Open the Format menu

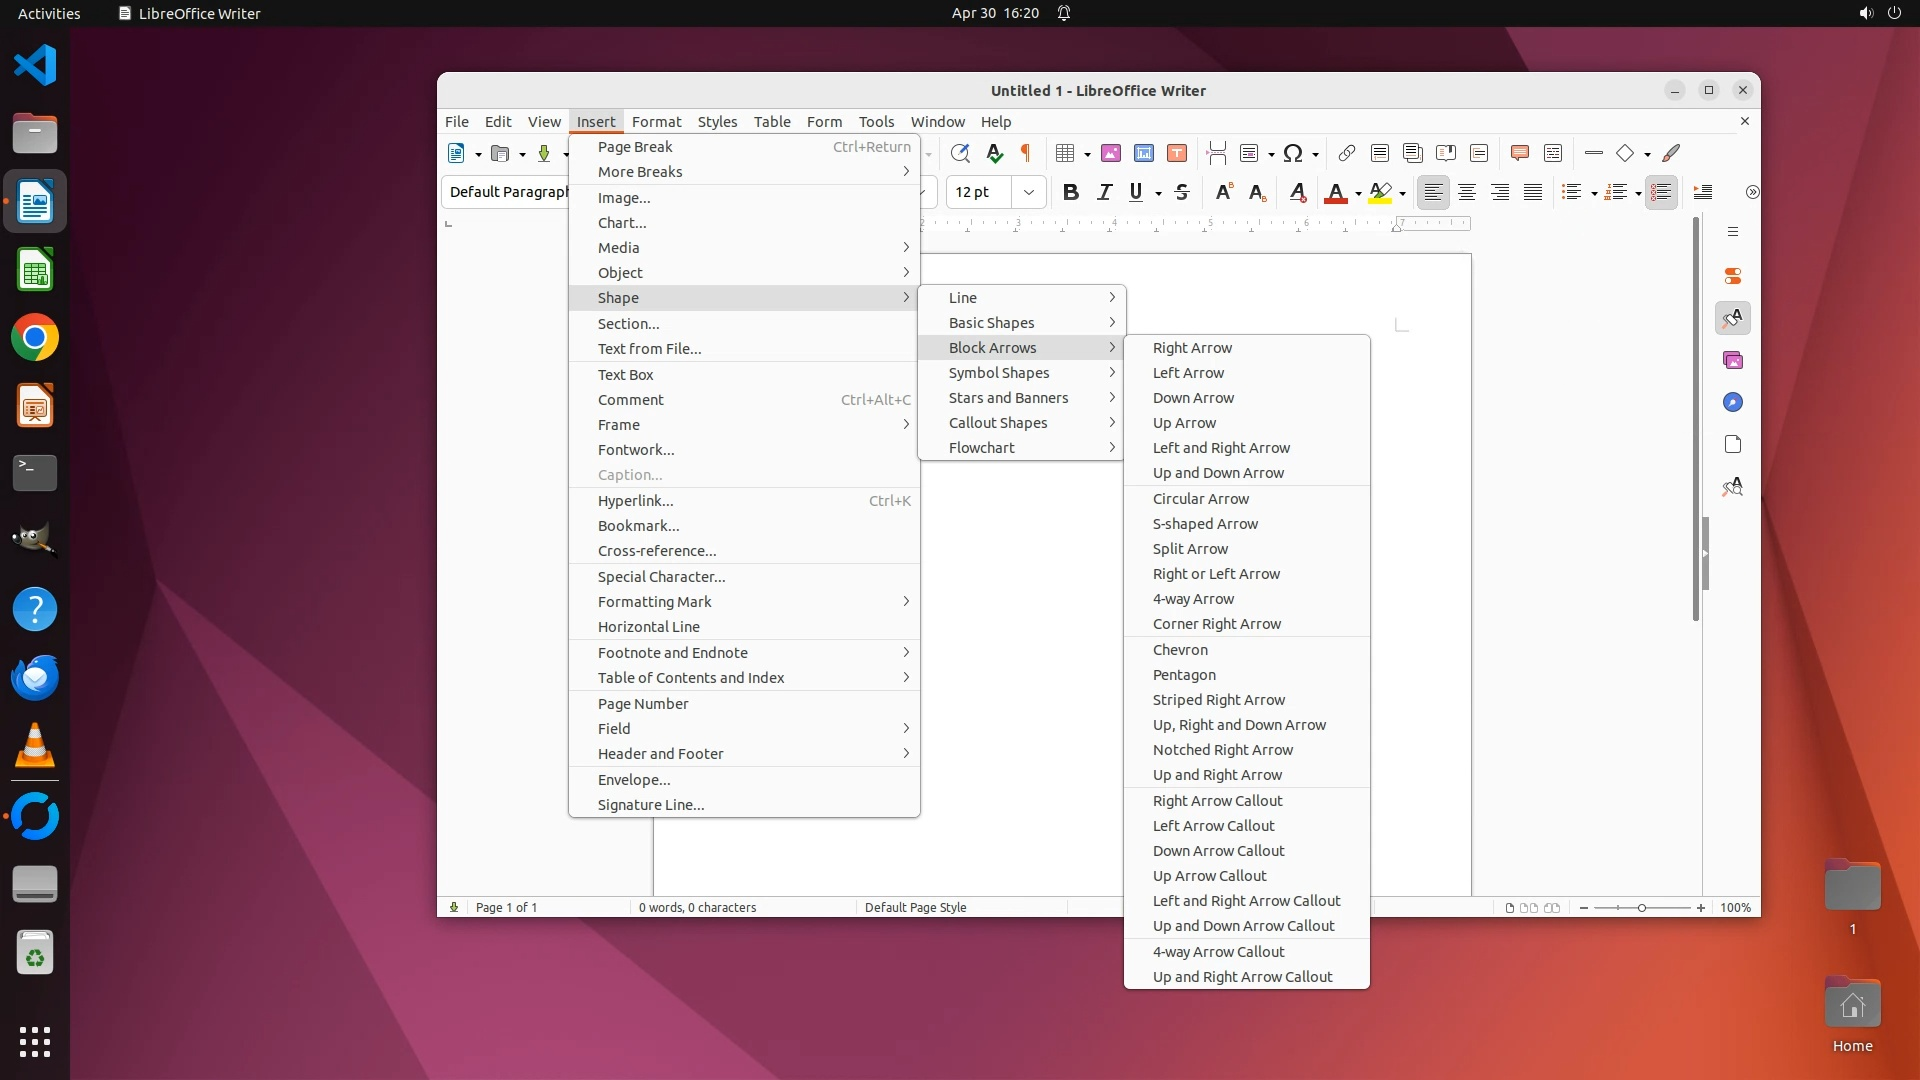656,121
